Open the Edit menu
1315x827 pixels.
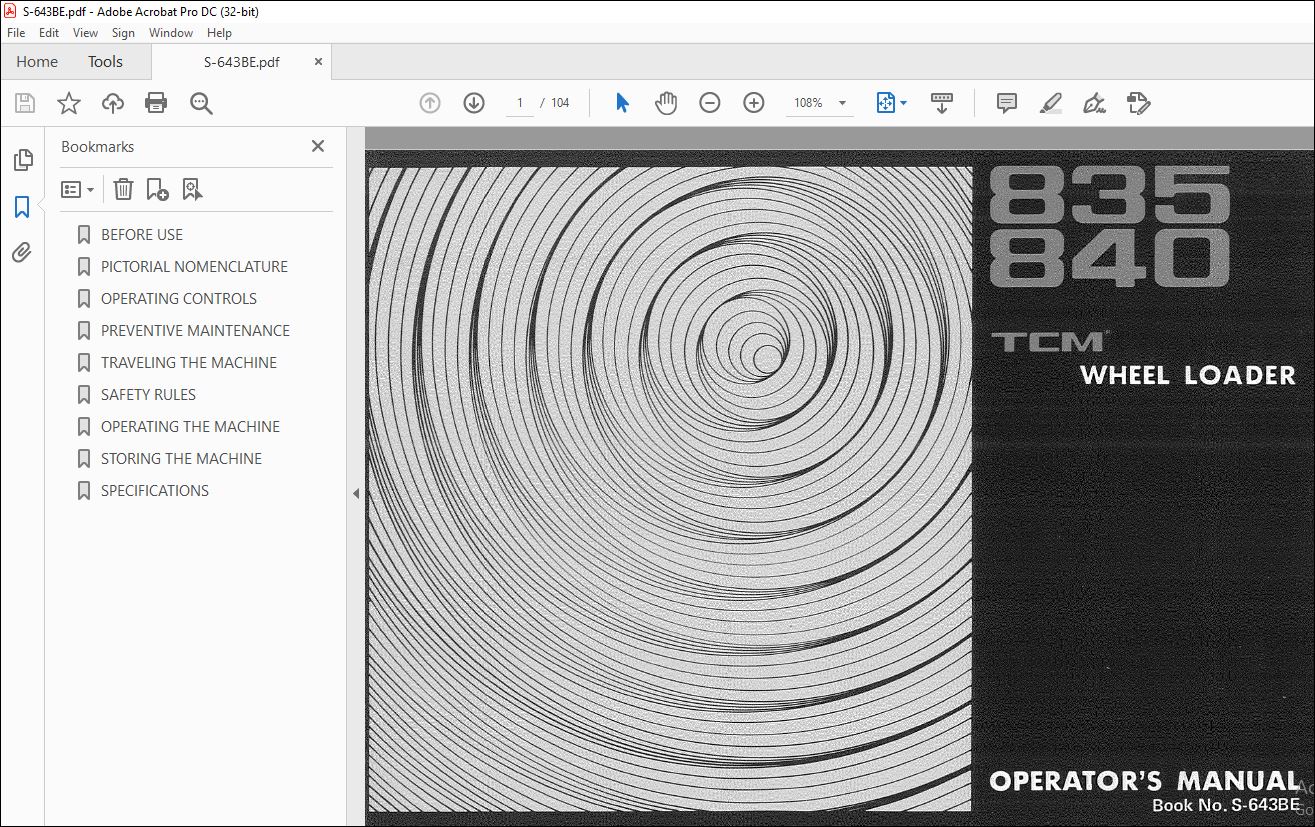(49, 33)
